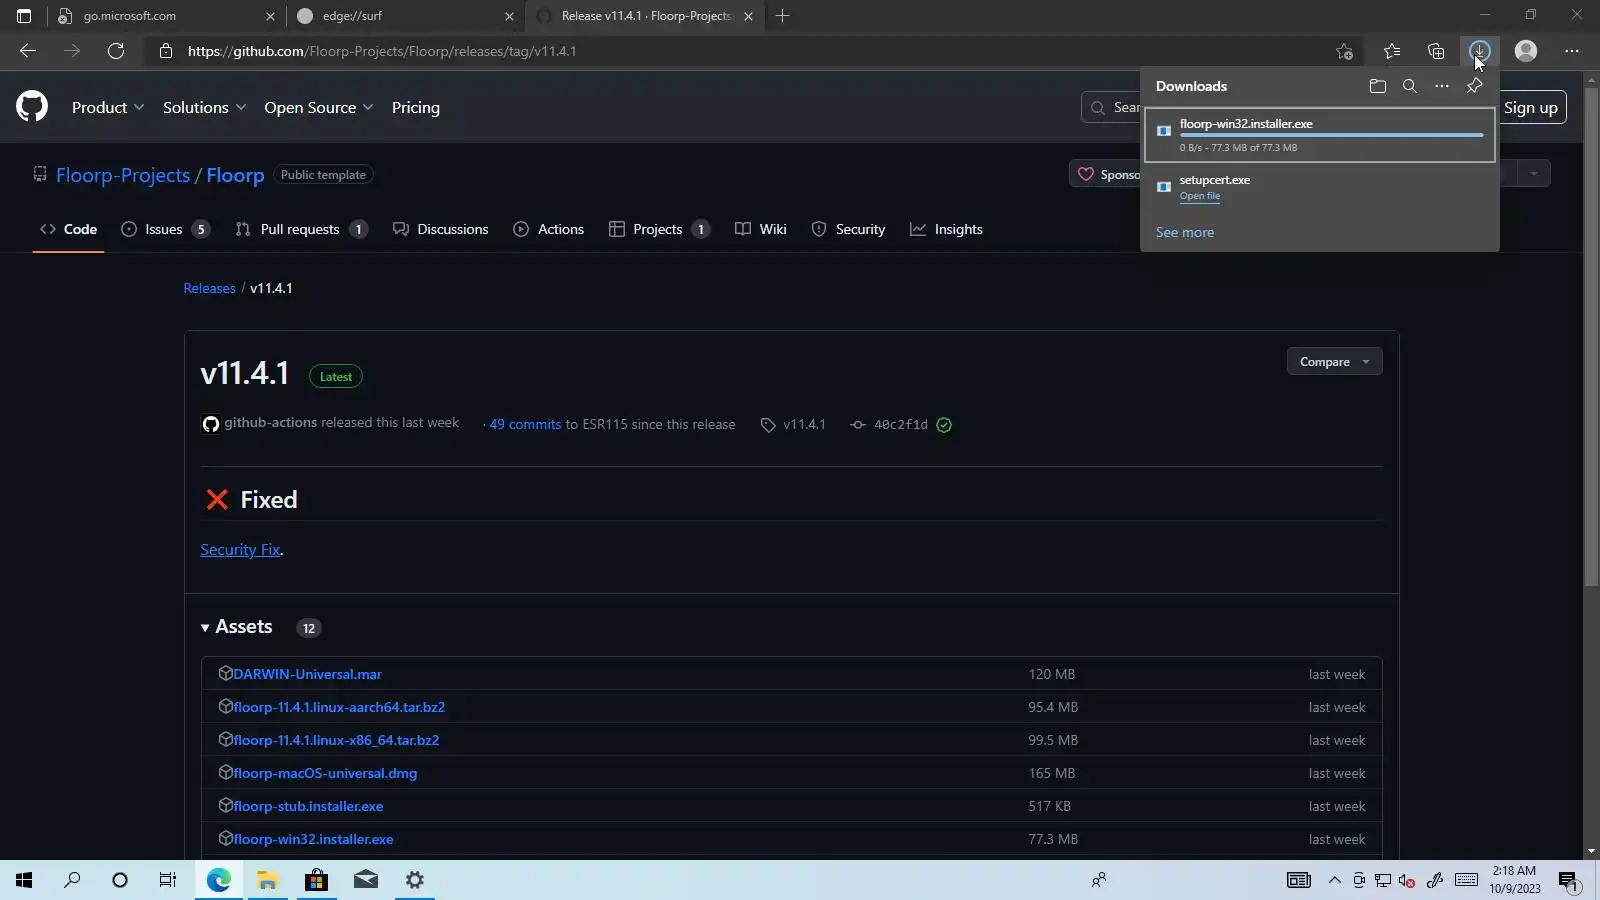Open the Favorites list icon

(x=1392, y=51)
